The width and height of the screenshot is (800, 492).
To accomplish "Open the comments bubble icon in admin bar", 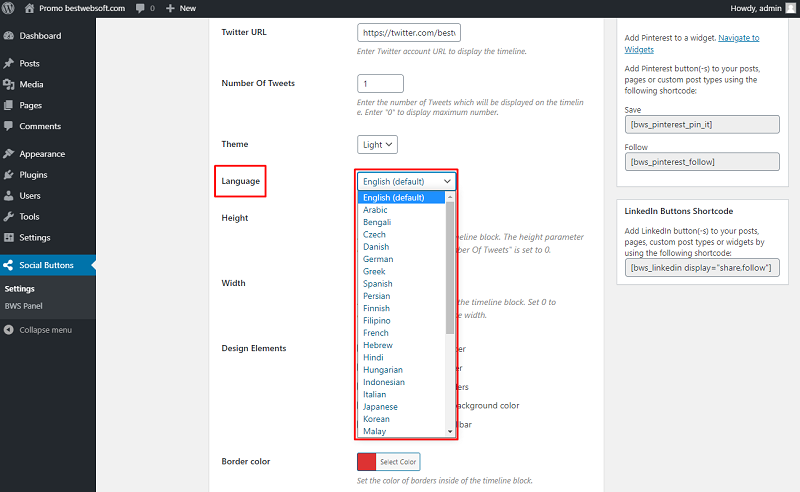I will click(140, 9).
